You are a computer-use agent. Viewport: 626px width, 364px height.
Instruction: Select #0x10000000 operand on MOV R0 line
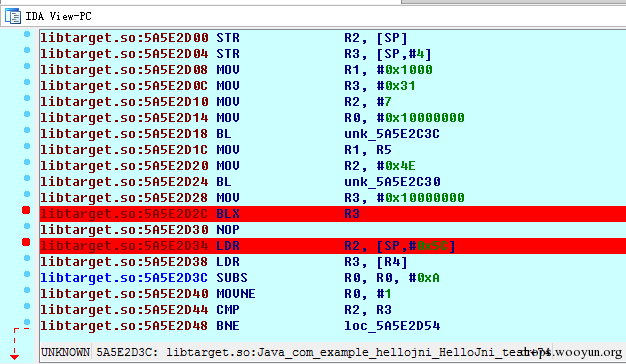[420, 118]
